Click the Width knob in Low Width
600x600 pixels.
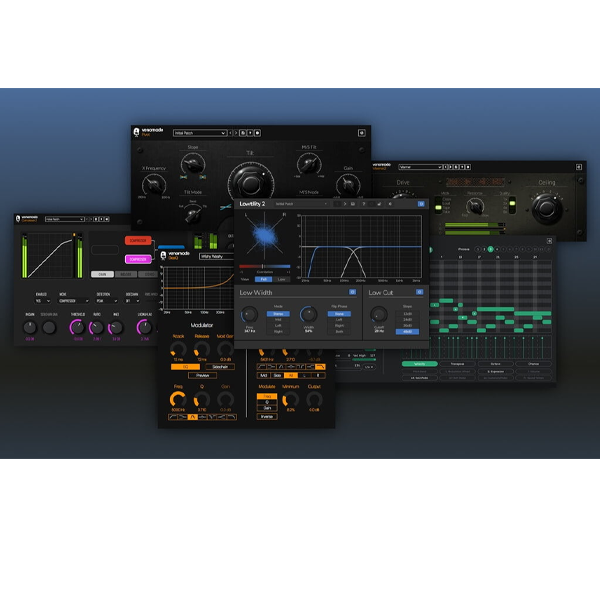point(308,314)
